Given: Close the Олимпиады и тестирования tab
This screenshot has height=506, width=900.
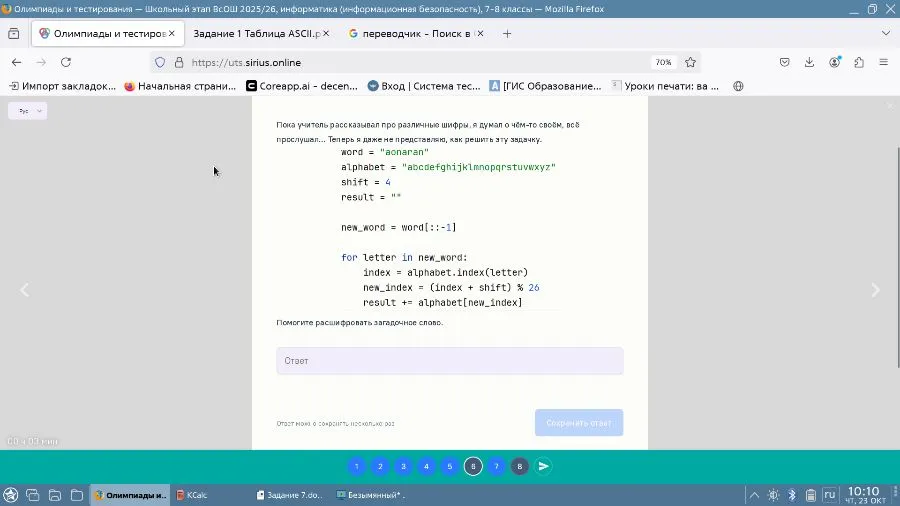Looking at the screenshot, I should [172, 34].
